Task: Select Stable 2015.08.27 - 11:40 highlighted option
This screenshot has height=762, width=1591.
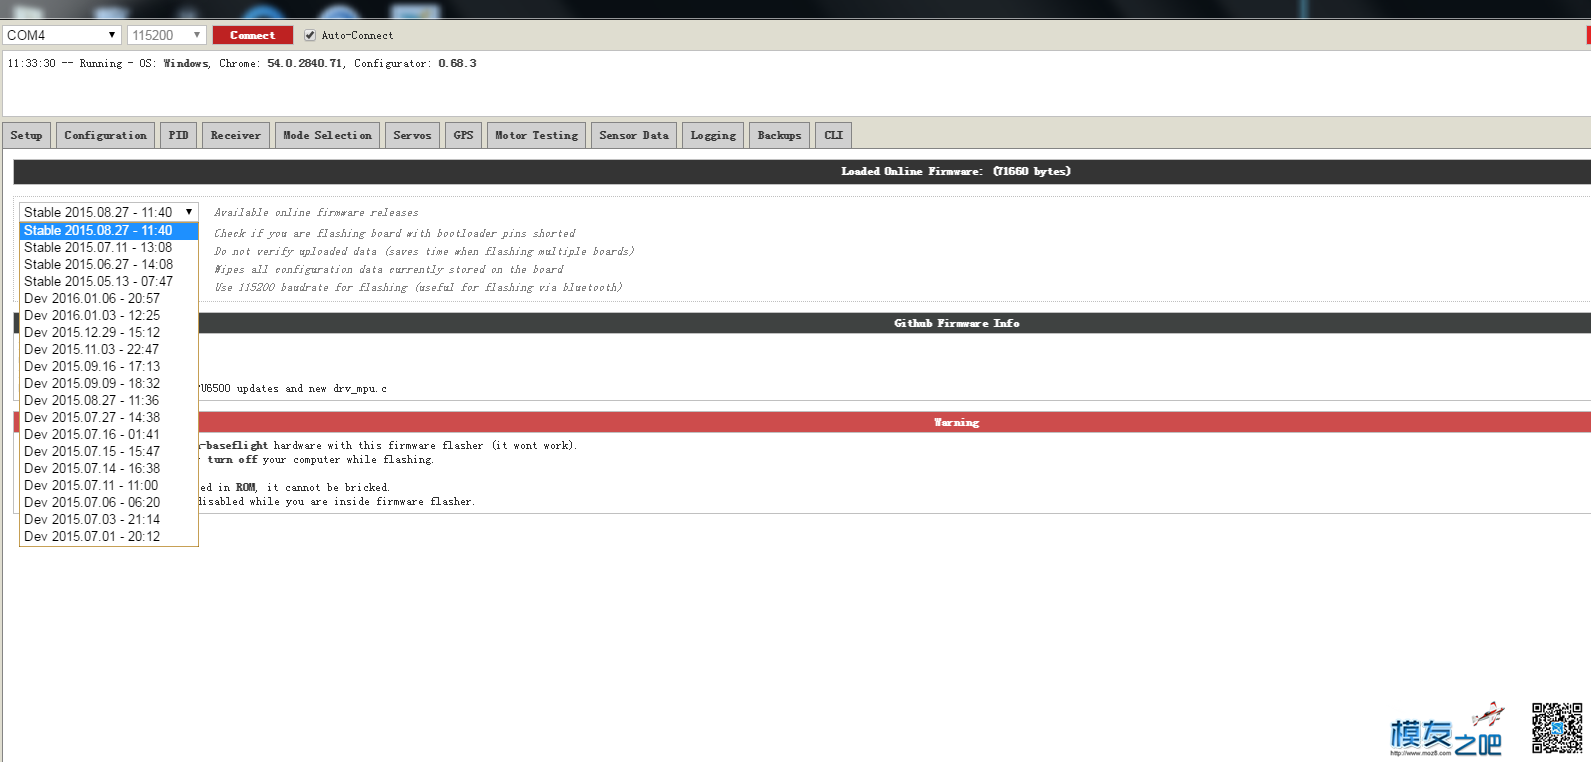Action: point(109,230)
